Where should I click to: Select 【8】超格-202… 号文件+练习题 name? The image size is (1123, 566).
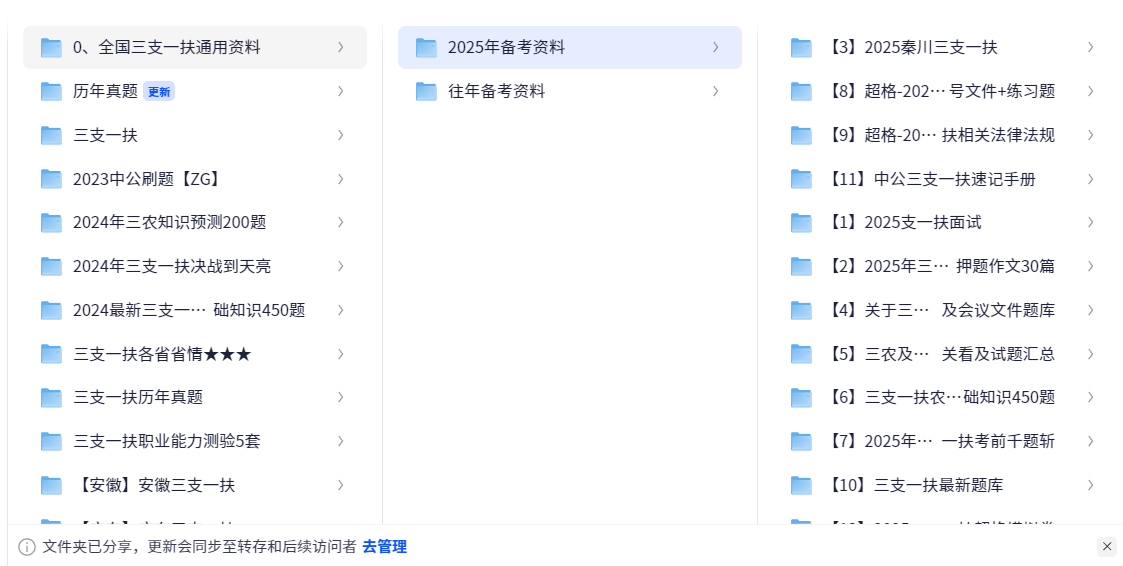941,91
